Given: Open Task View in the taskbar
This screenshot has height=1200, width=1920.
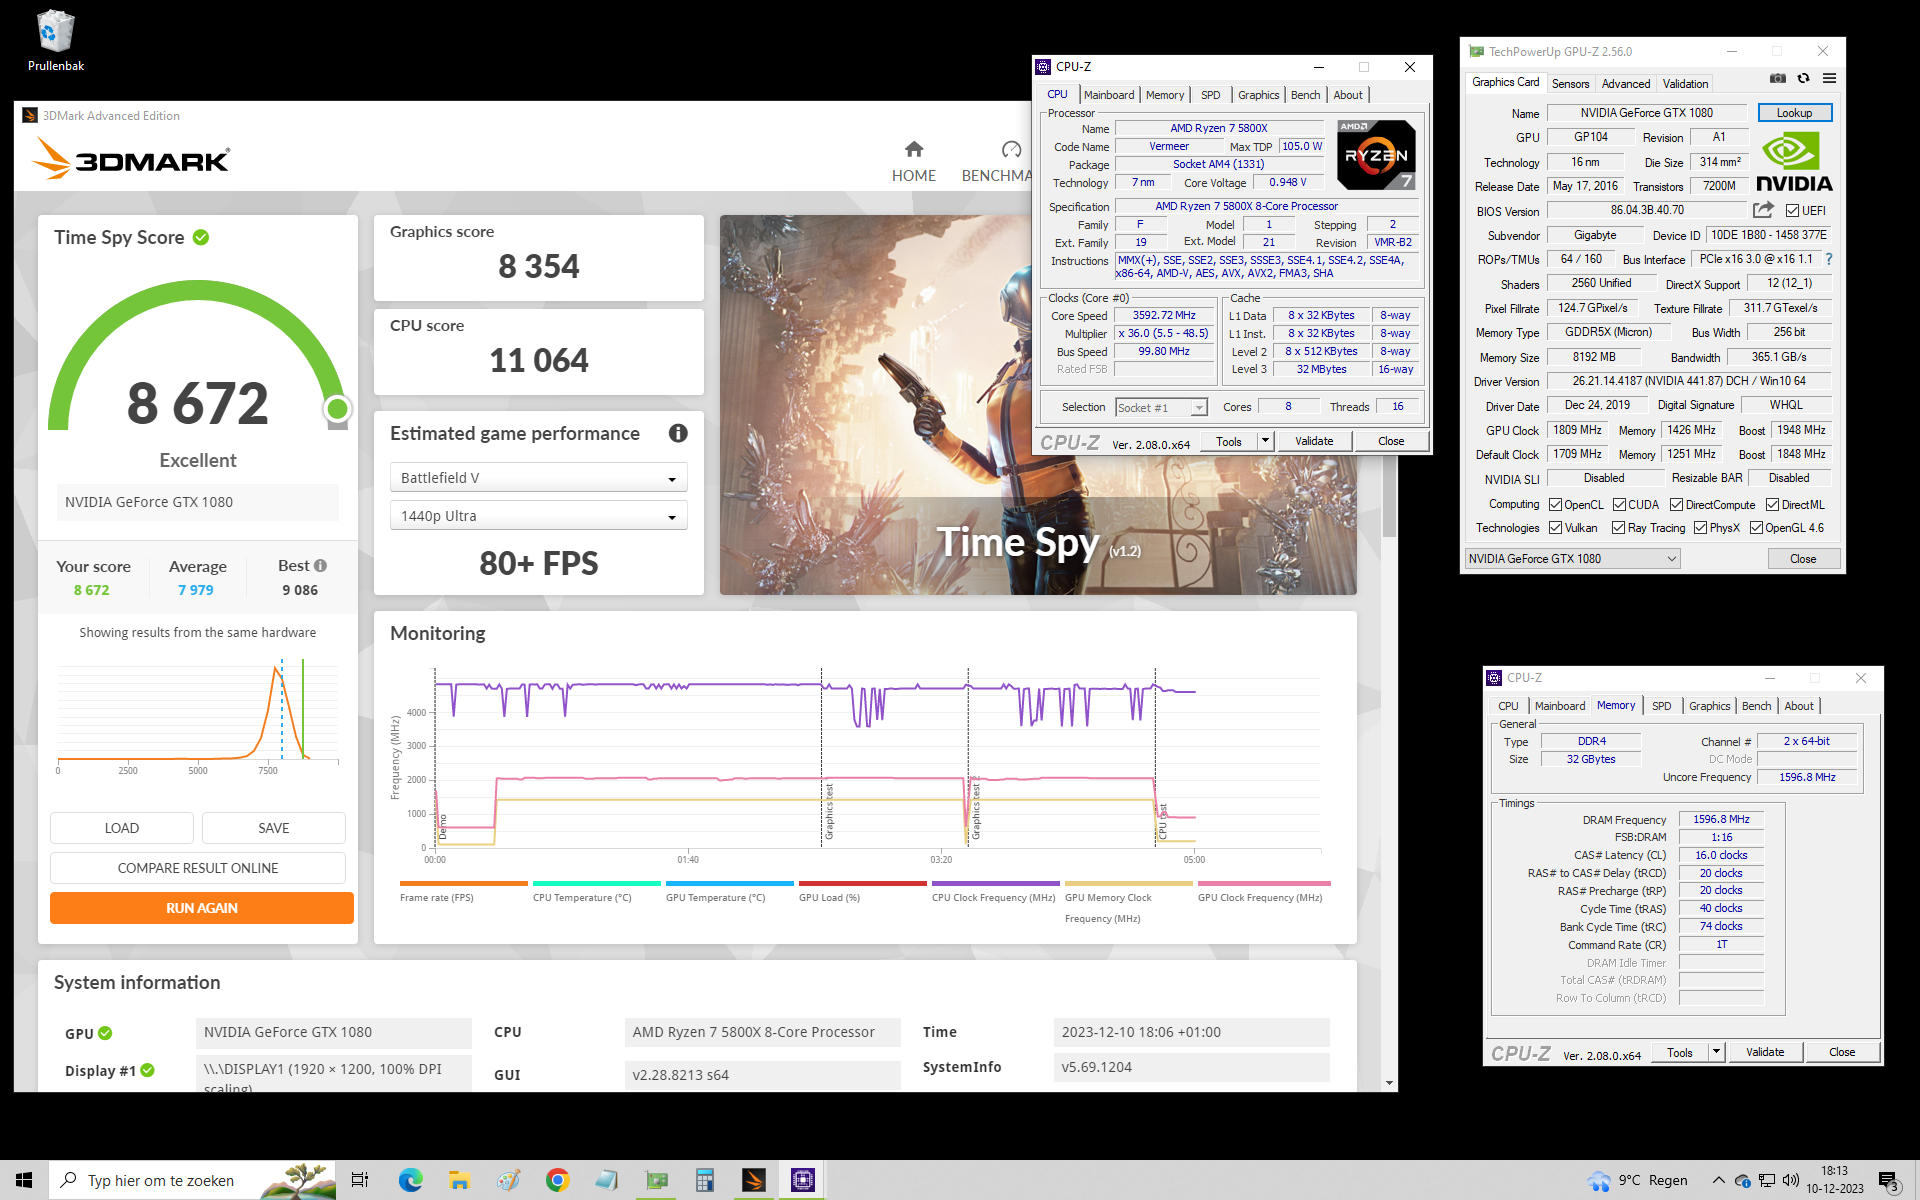Looking at the screenshot, I should (360, 1180).
